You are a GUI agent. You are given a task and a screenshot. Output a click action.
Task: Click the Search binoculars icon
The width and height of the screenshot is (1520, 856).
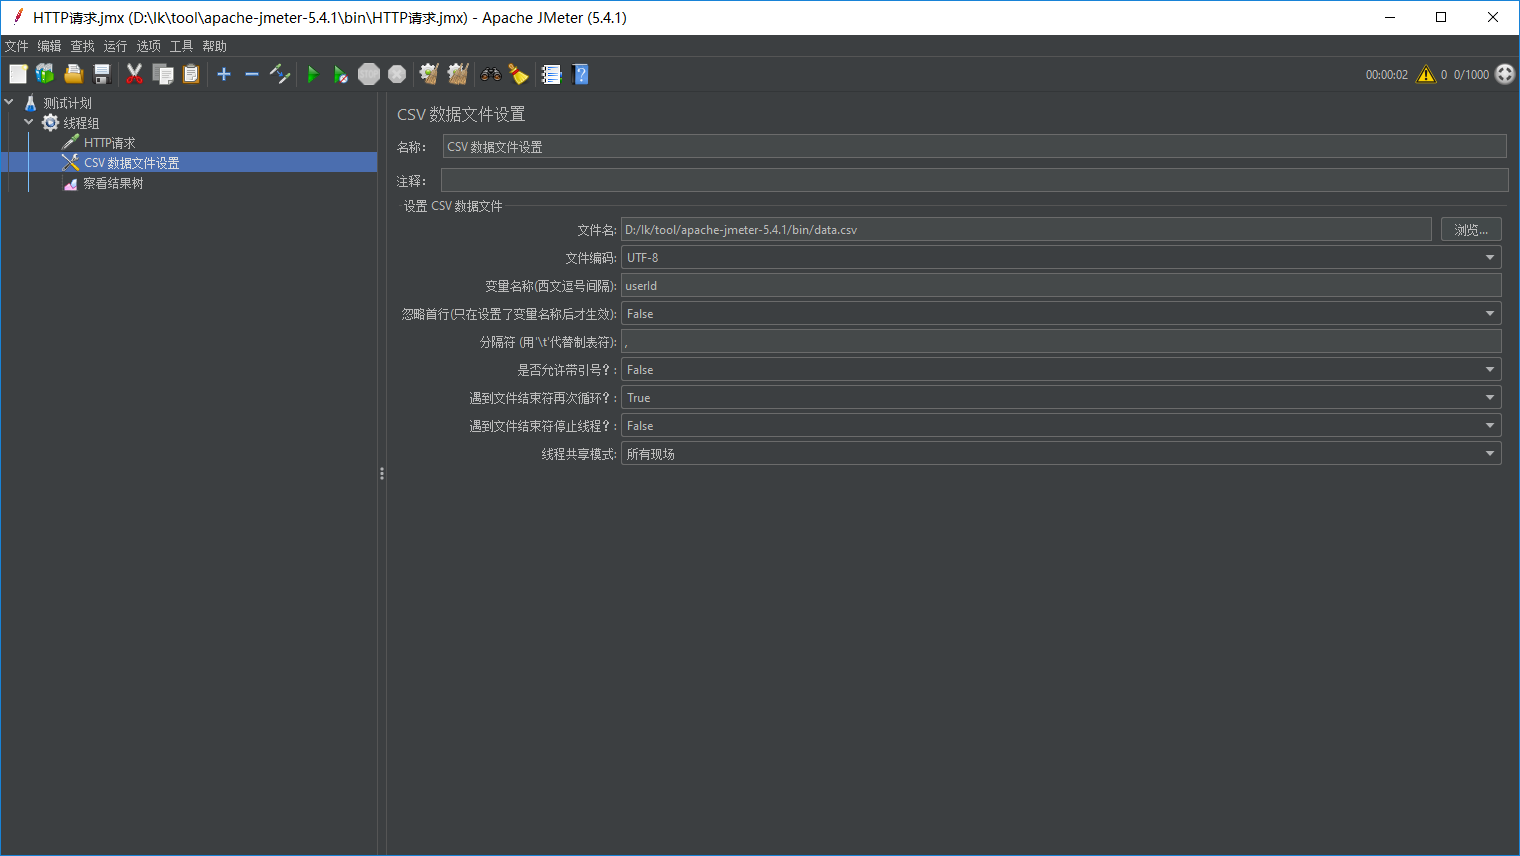click(x=489, y=73)
